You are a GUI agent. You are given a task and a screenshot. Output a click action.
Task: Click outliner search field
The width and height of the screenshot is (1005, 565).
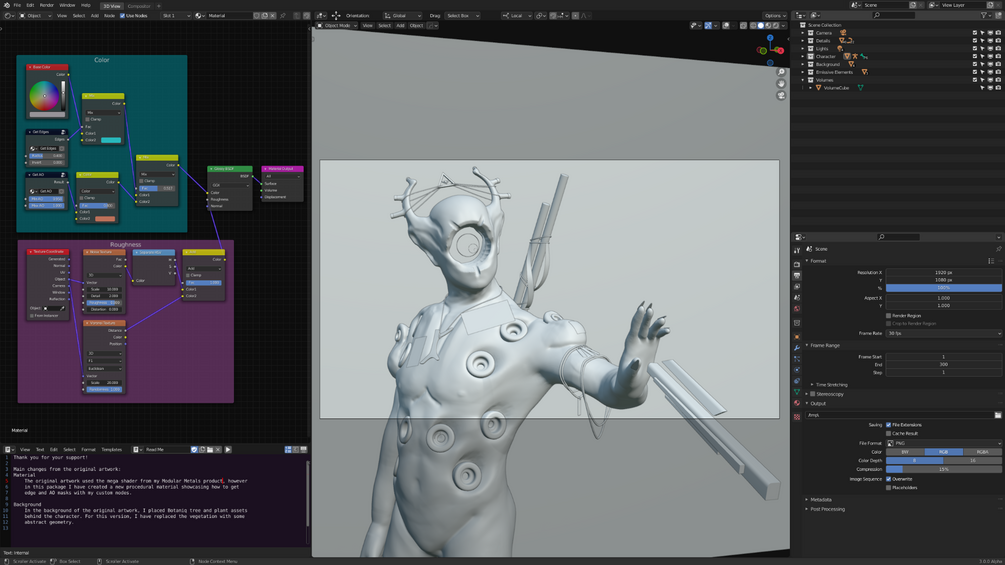[894, 15]
